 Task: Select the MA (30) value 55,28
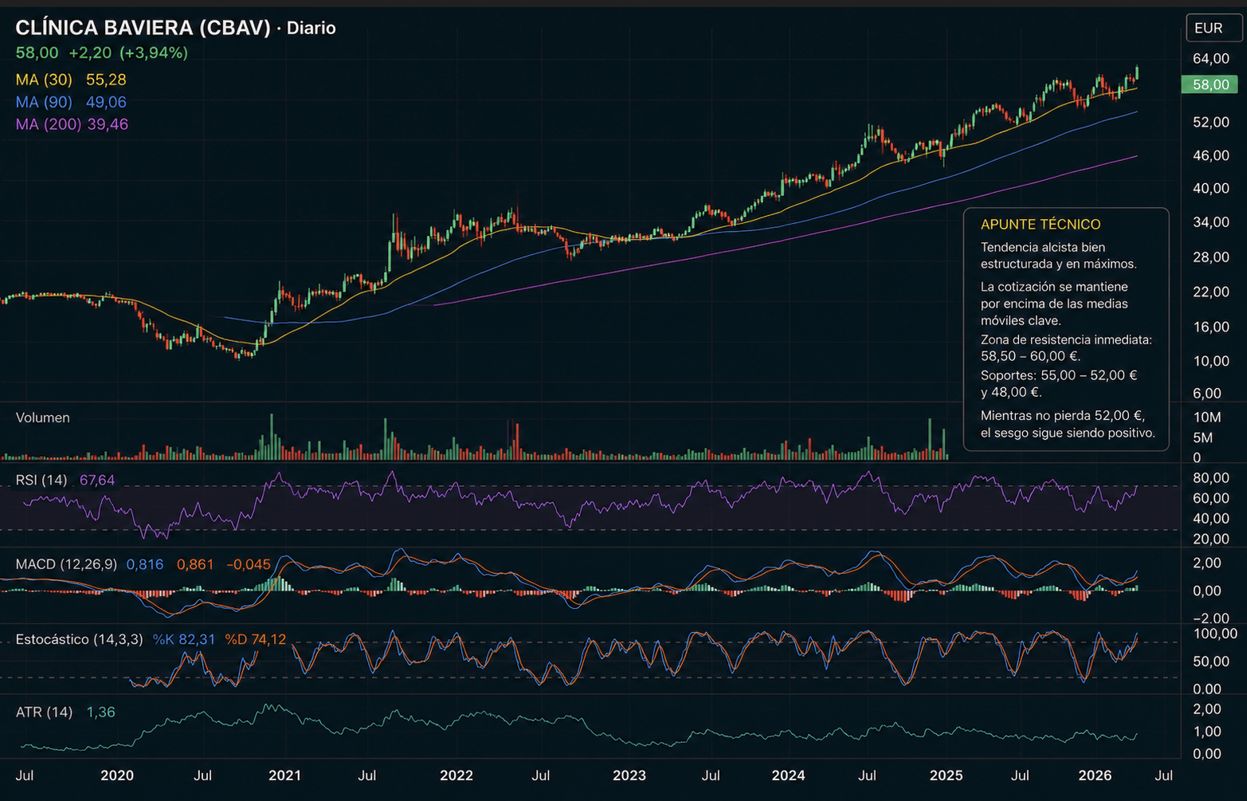coord(106,79)
